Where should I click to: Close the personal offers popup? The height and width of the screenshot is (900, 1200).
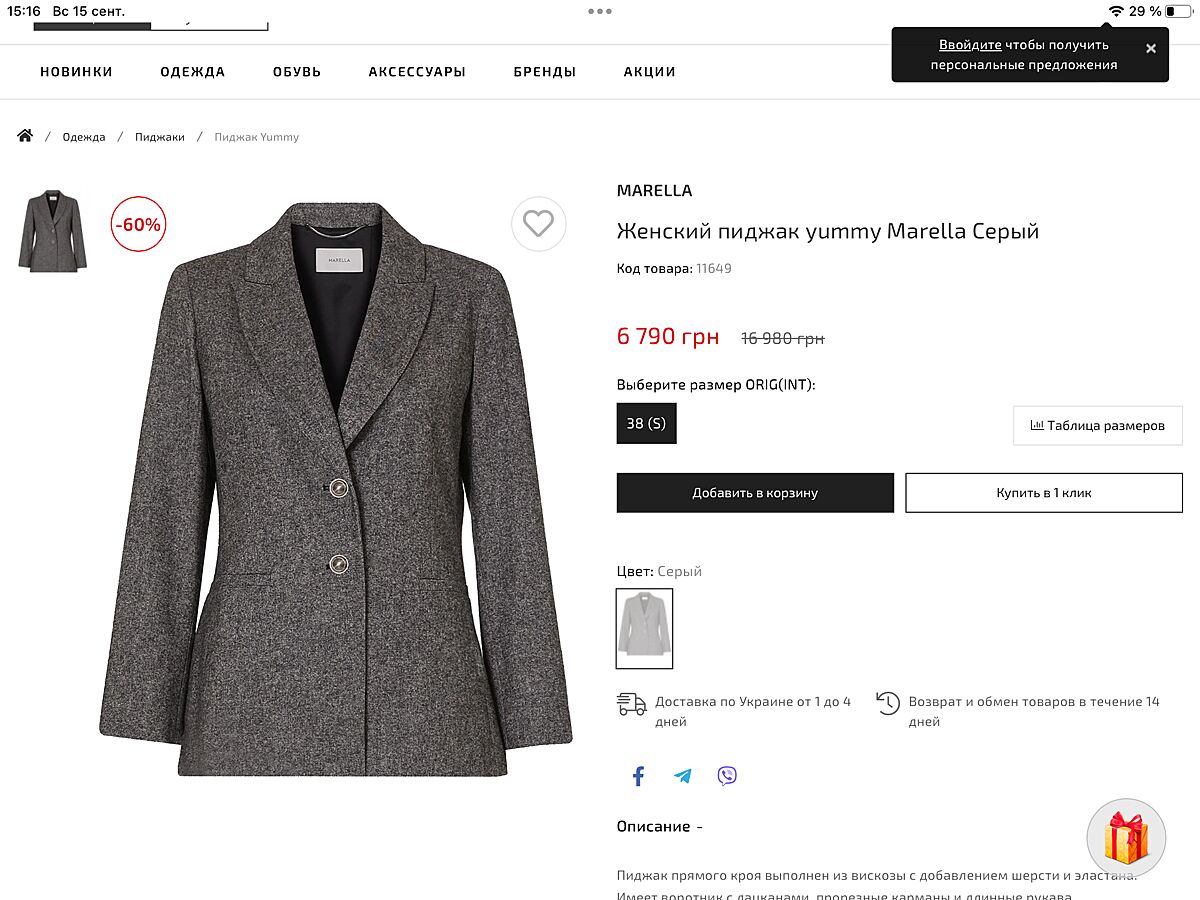tap(1150, 48)
